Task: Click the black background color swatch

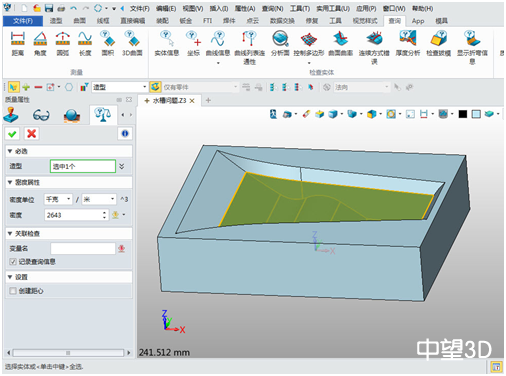Action: tap(462, 114)
